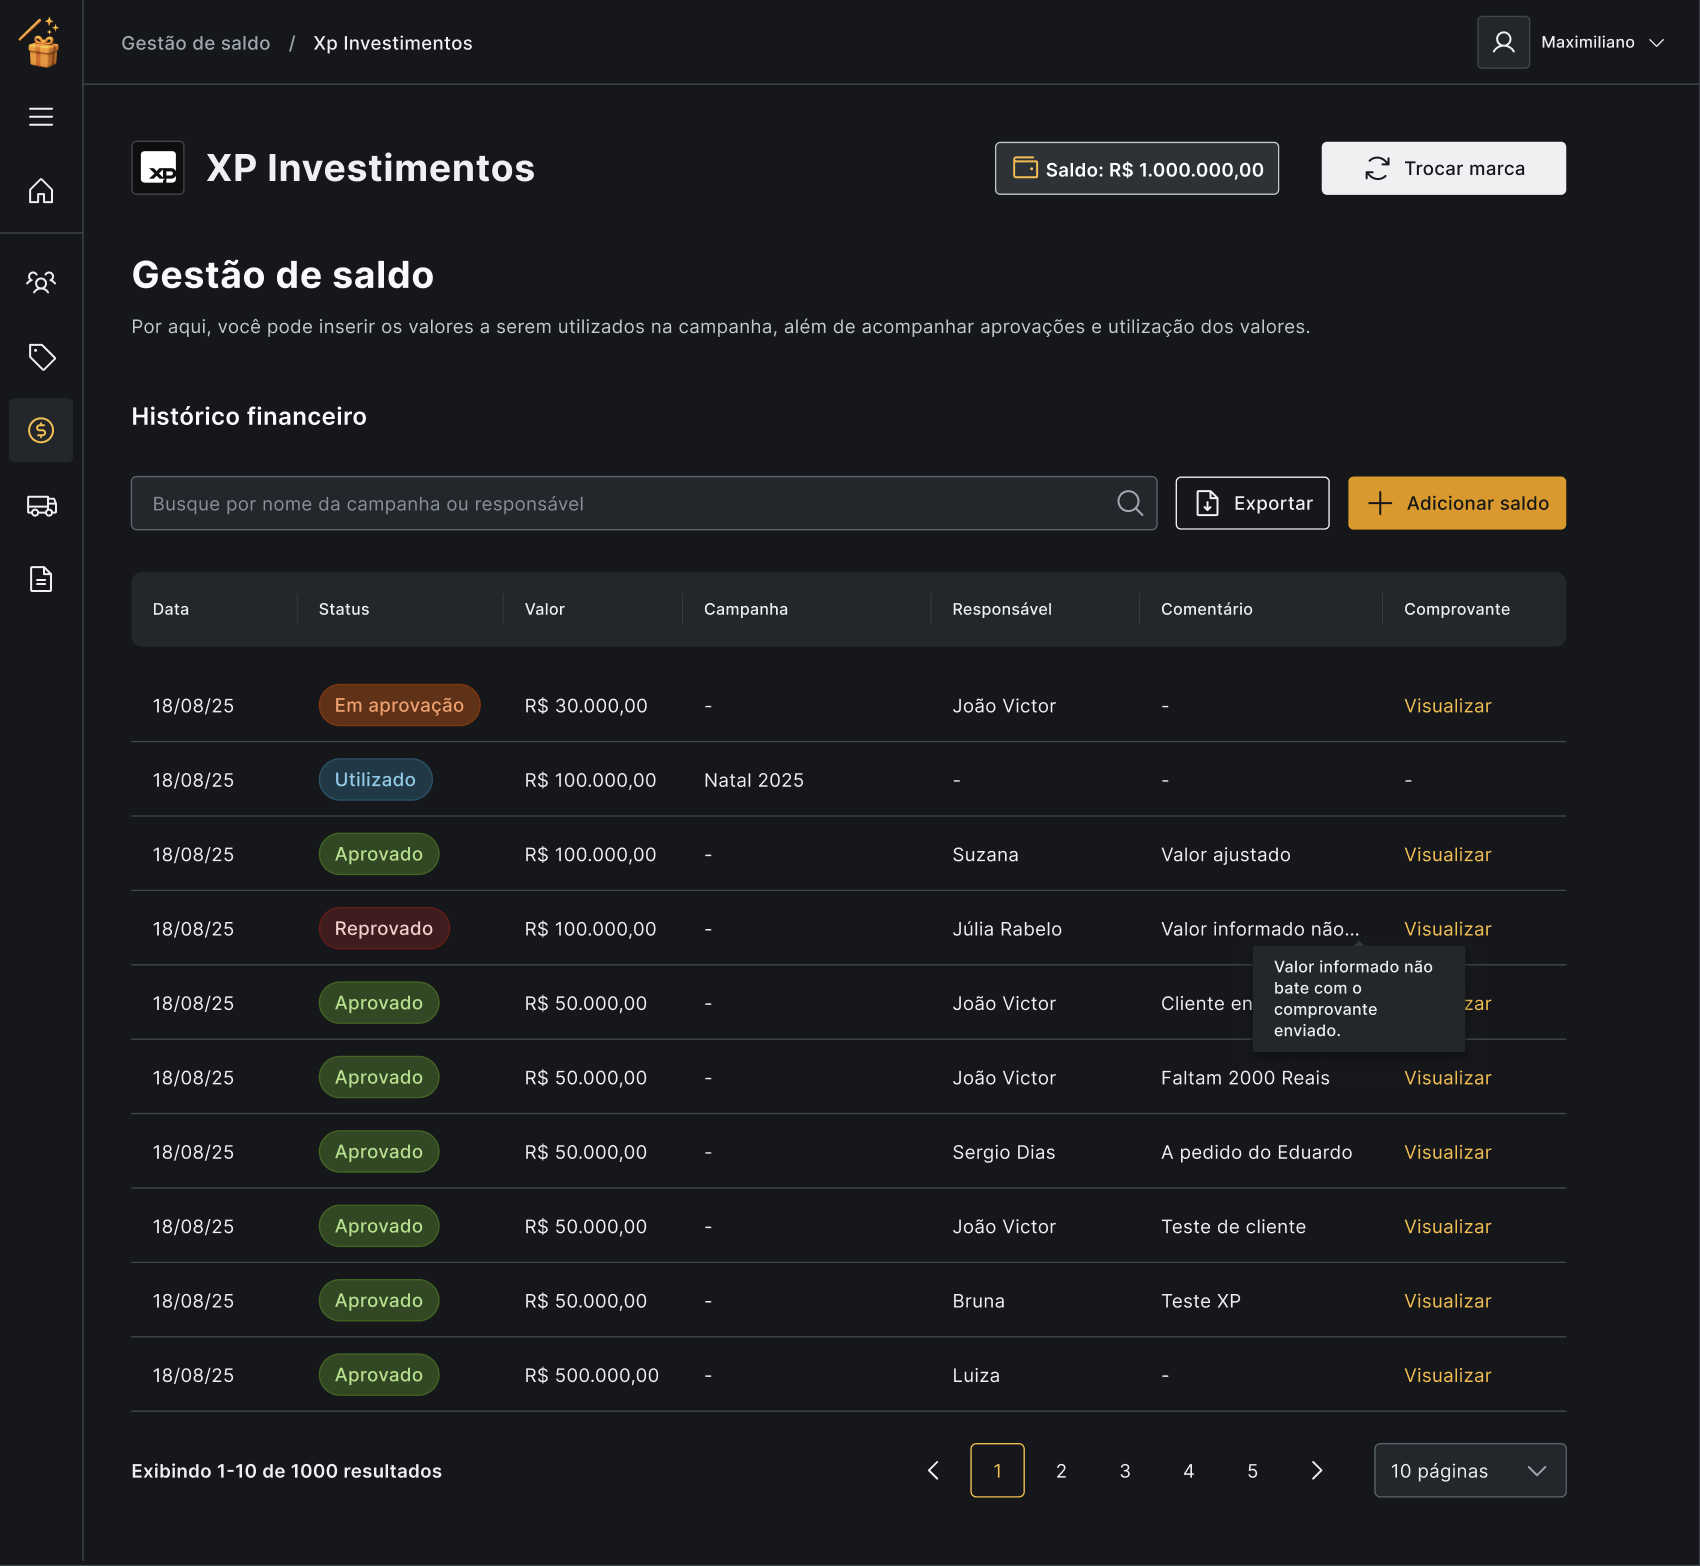The image size is (1700, 1566).
Task: Click Xp Investimentos breadcrumb
Action: point(393,43)
